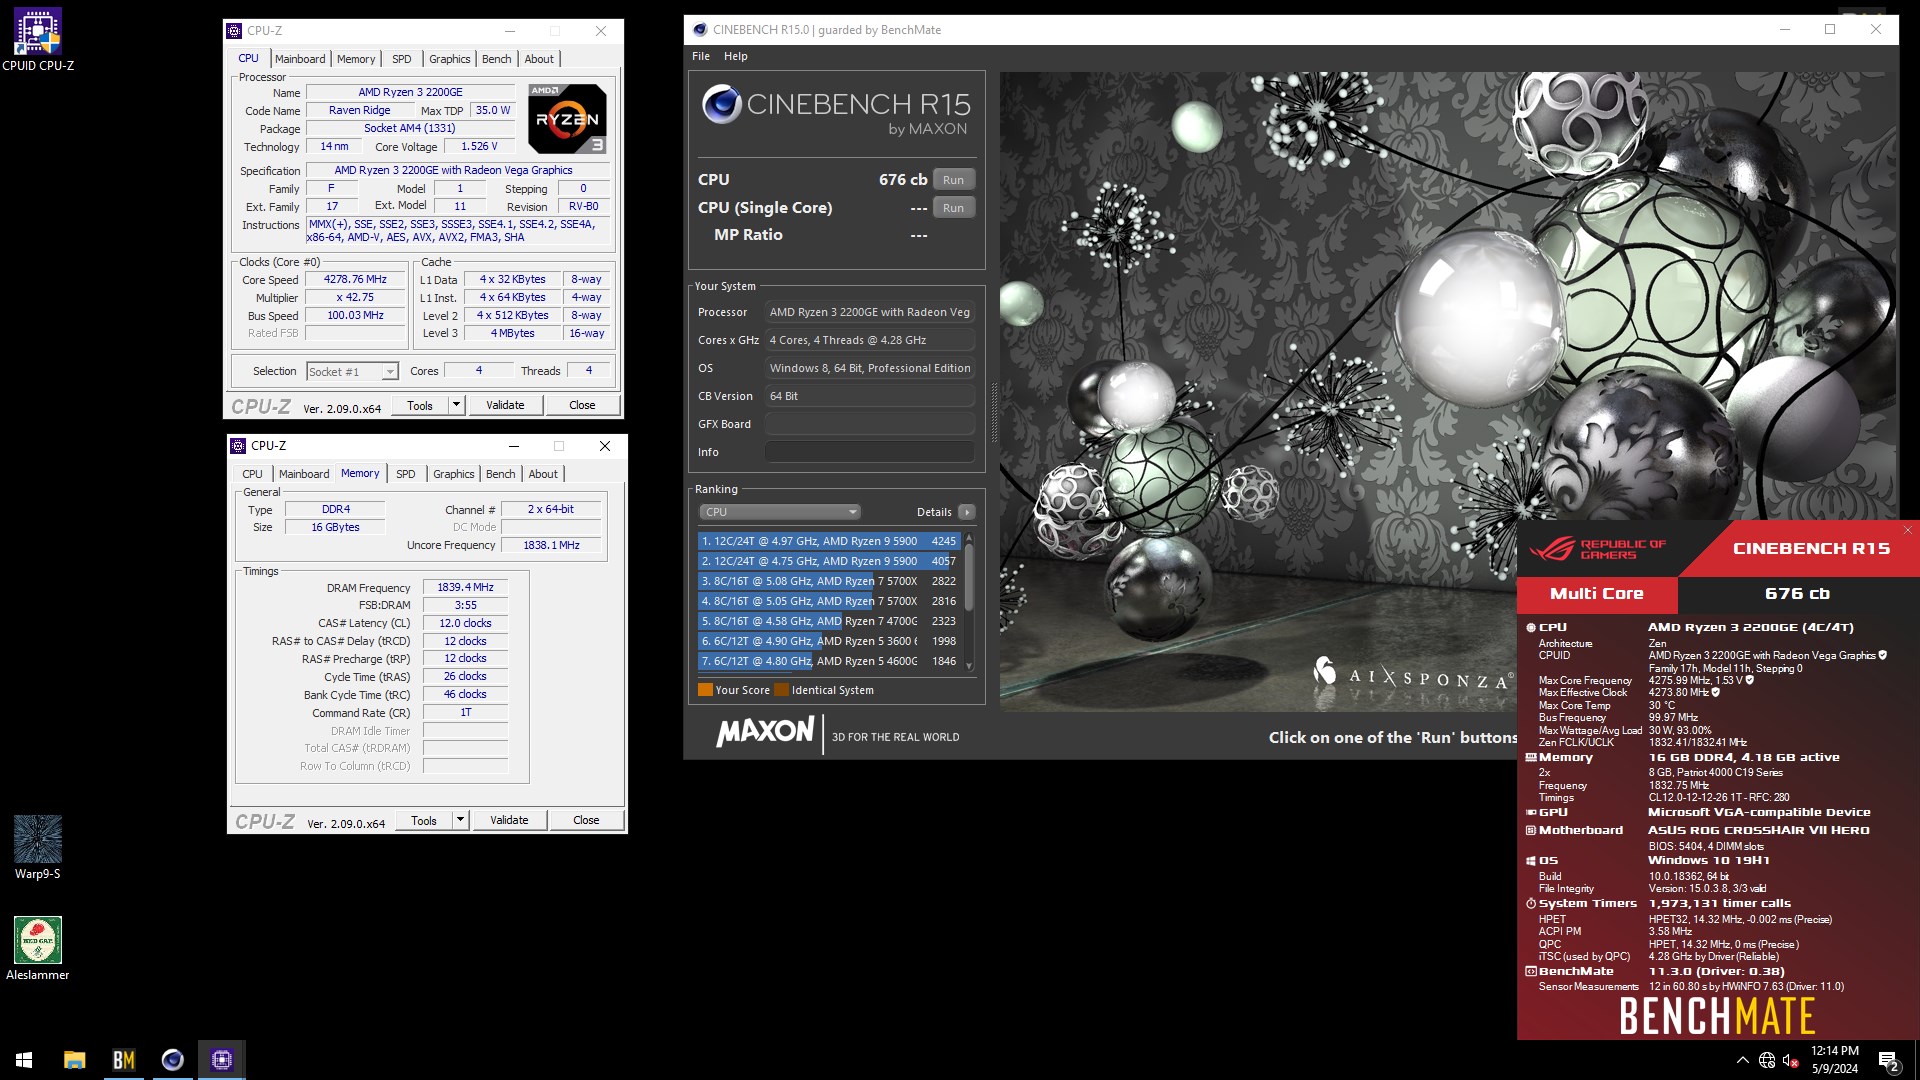The image size is (1920, 1080).
Task: Open SPD tab in top CPU-Z window
Action: click(x=402, y=59)
